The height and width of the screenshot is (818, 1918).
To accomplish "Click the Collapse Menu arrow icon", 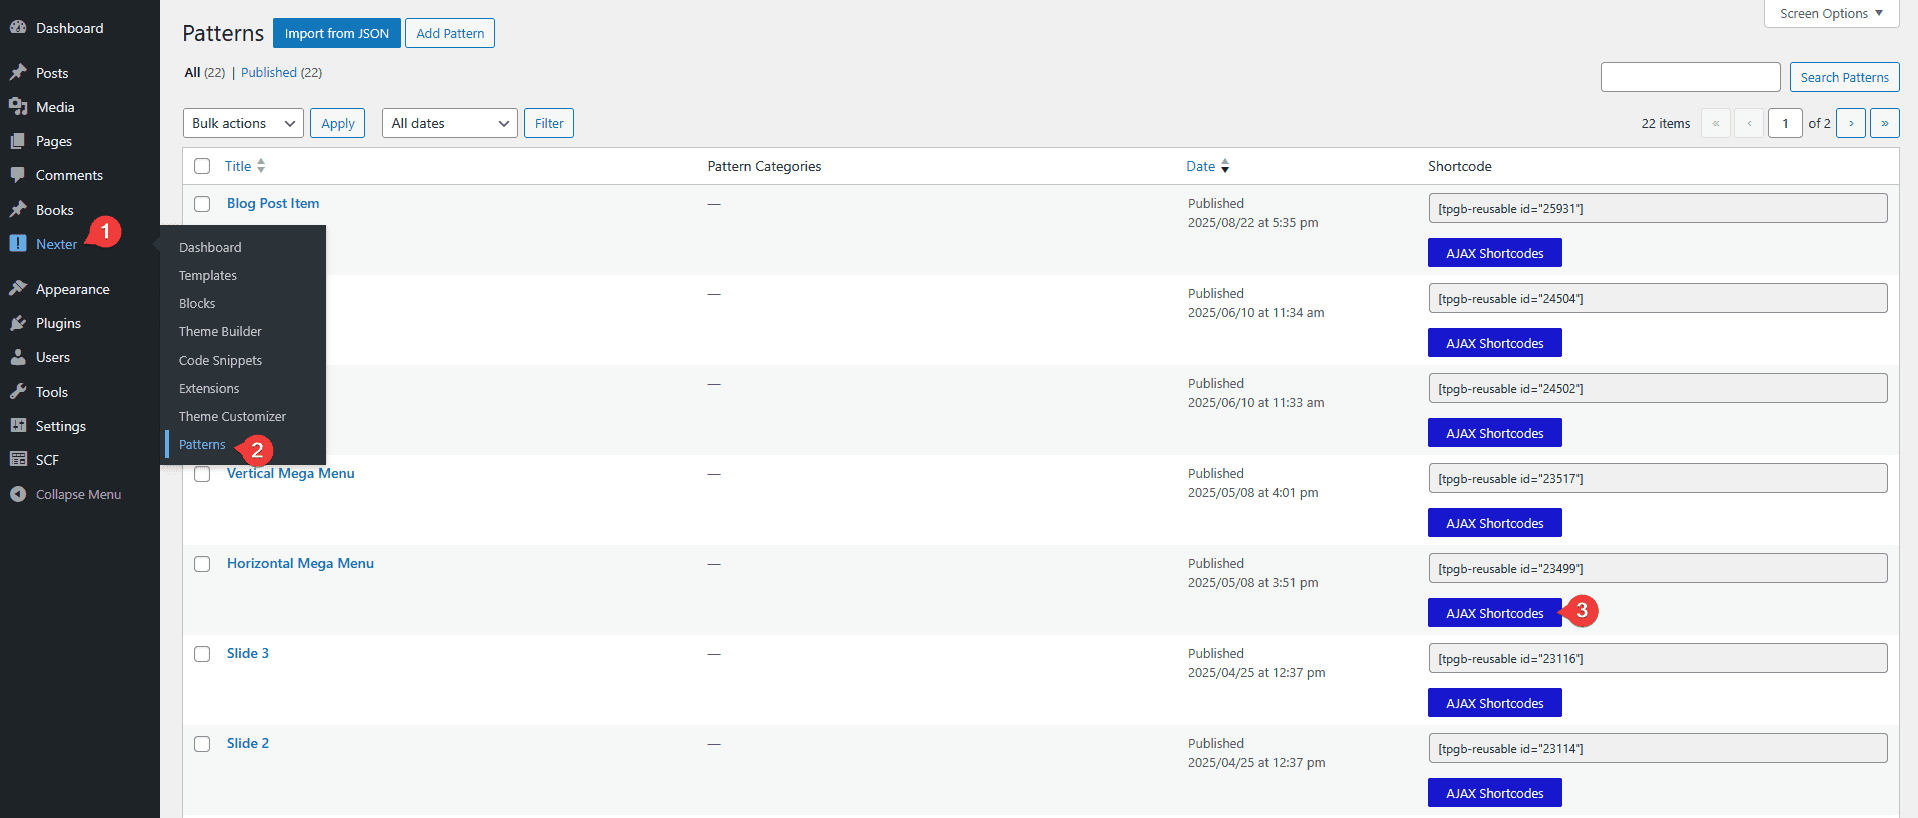I will (x=18, y=494).
